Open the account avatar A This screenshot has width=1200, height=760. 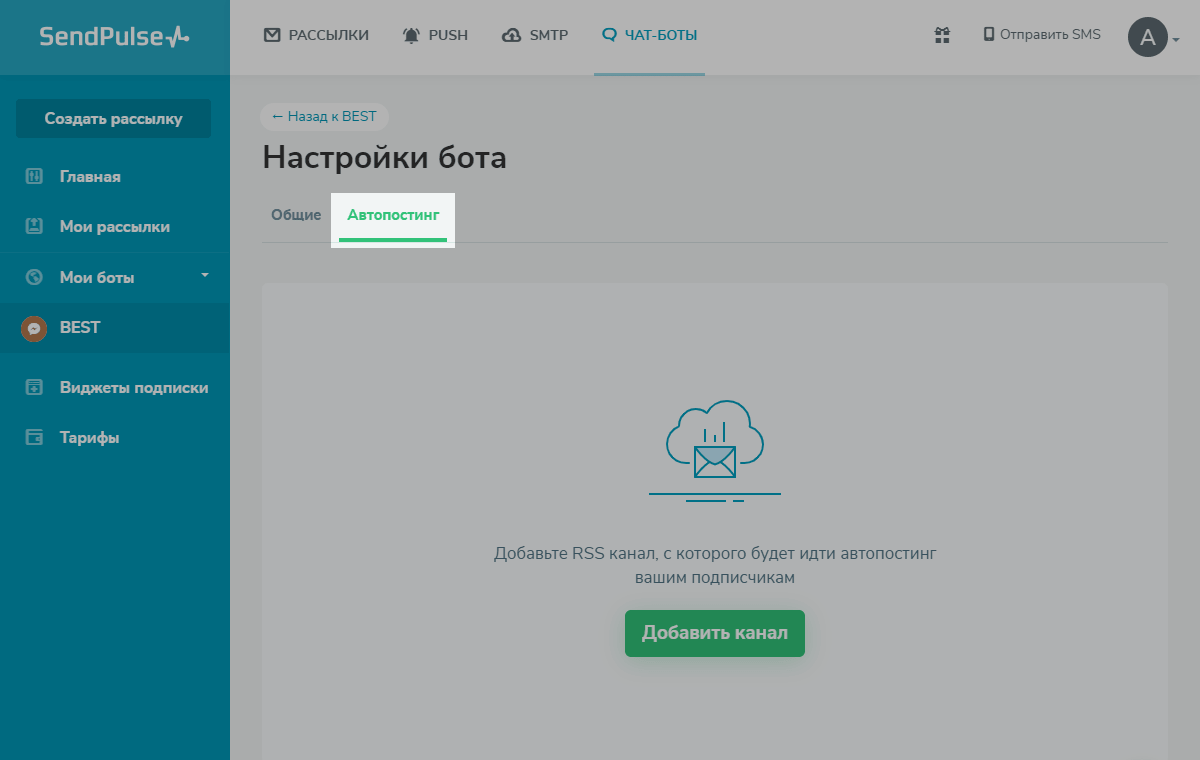point(1148,37)
